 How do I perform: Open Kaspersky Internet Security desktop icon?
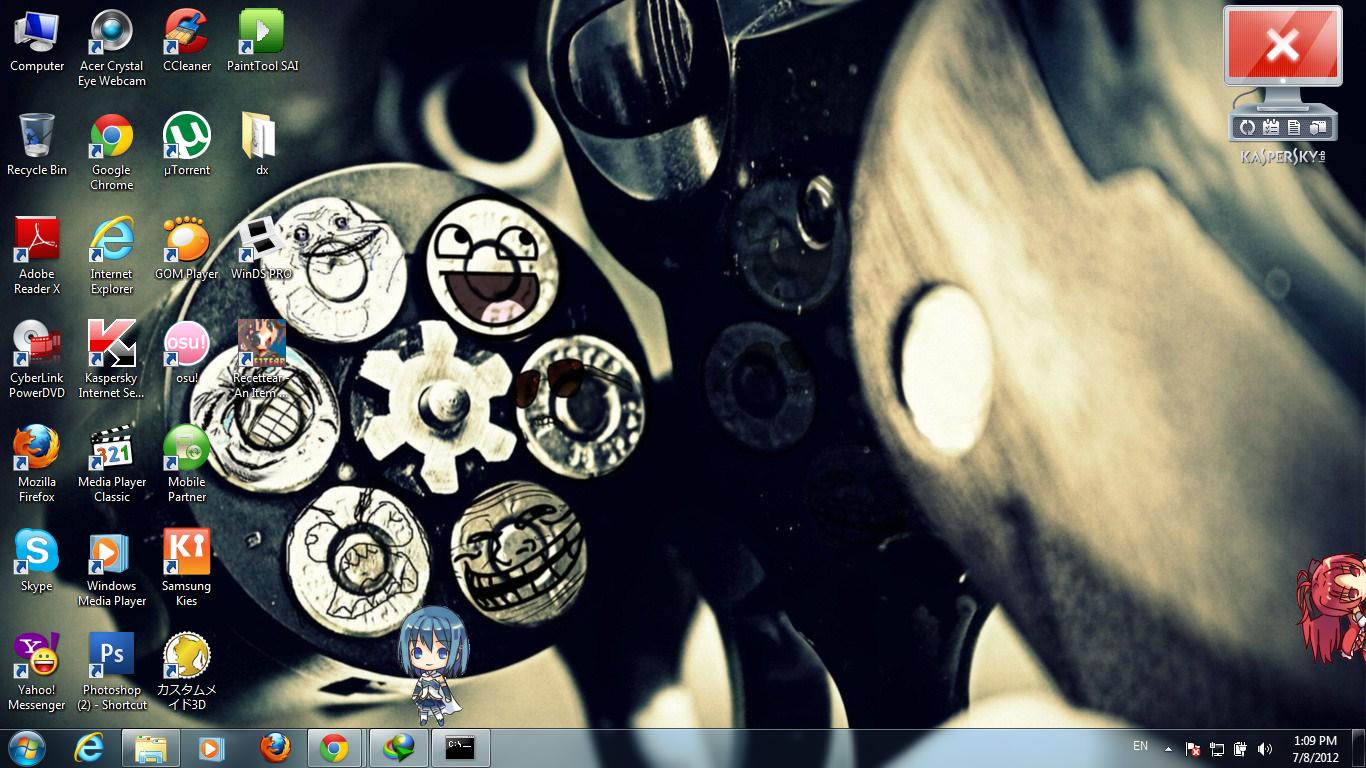(x=111, y=345)
